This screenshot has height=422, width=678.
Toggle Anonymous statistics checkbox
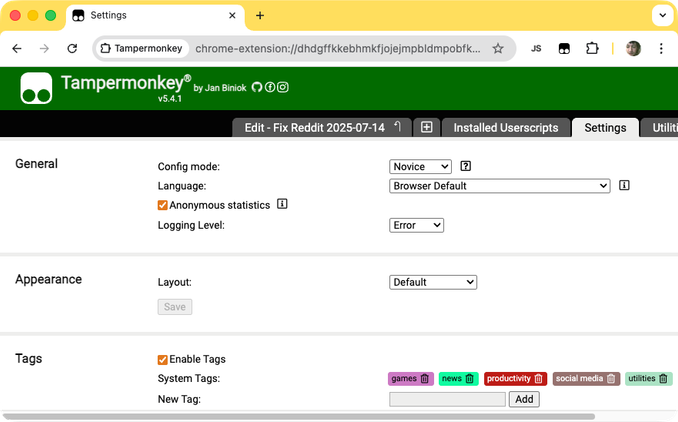point(163,205)
